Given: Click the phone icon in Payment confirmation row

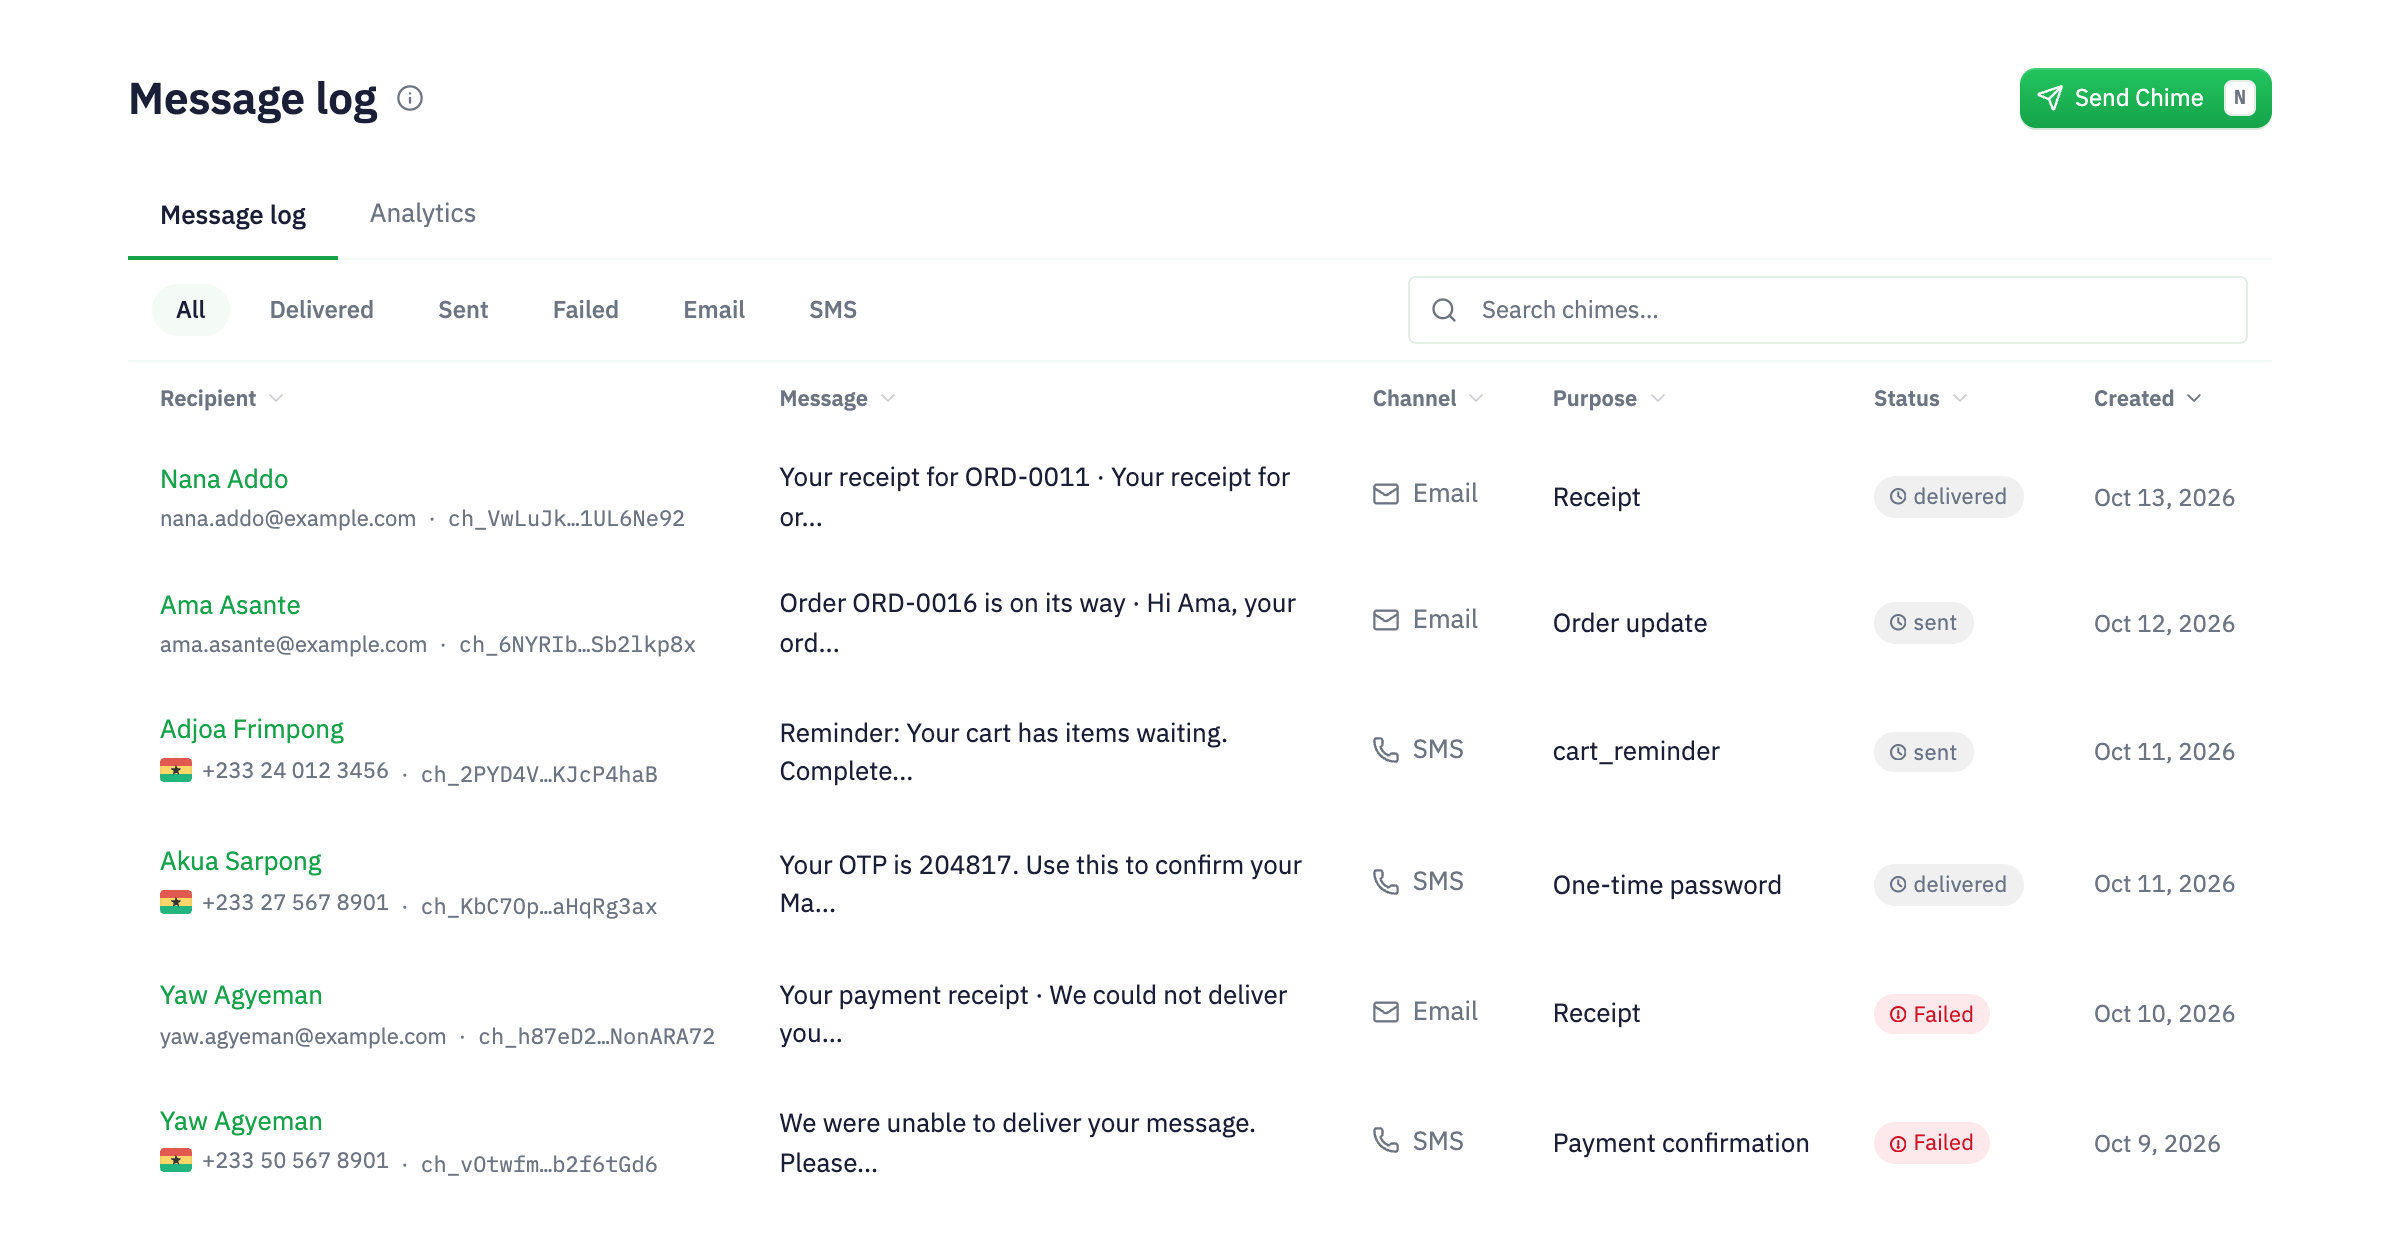Looking at the screenshot, I should [x=1386, y=1140].
